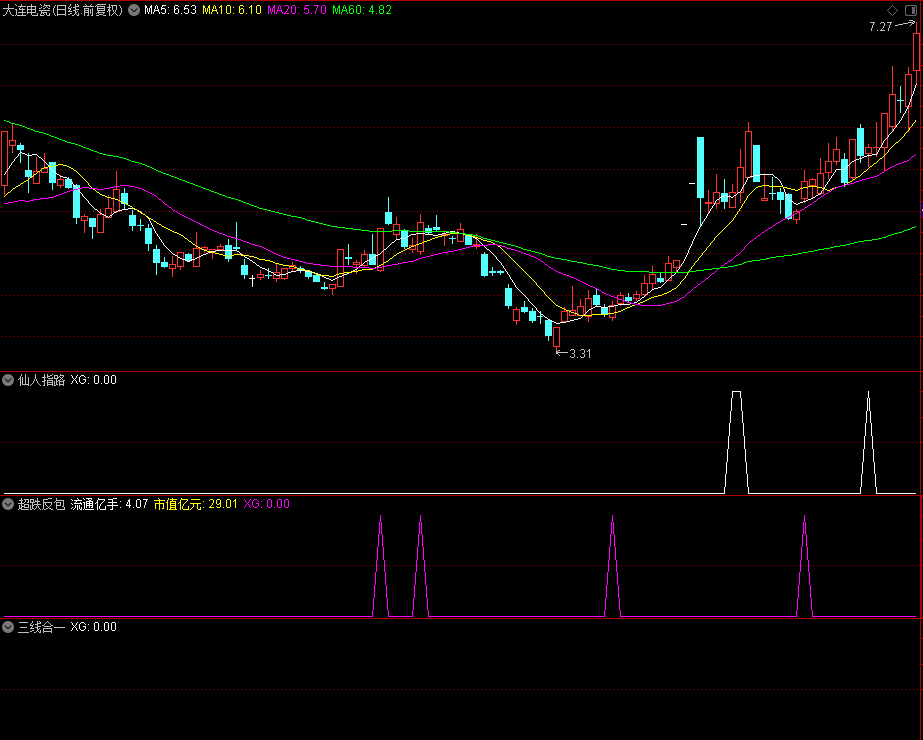The height and width of the screenshot is (740, 923).
Task: Open main chart indicator dropdown beside 大连电瓷
Action: (134, 10)
